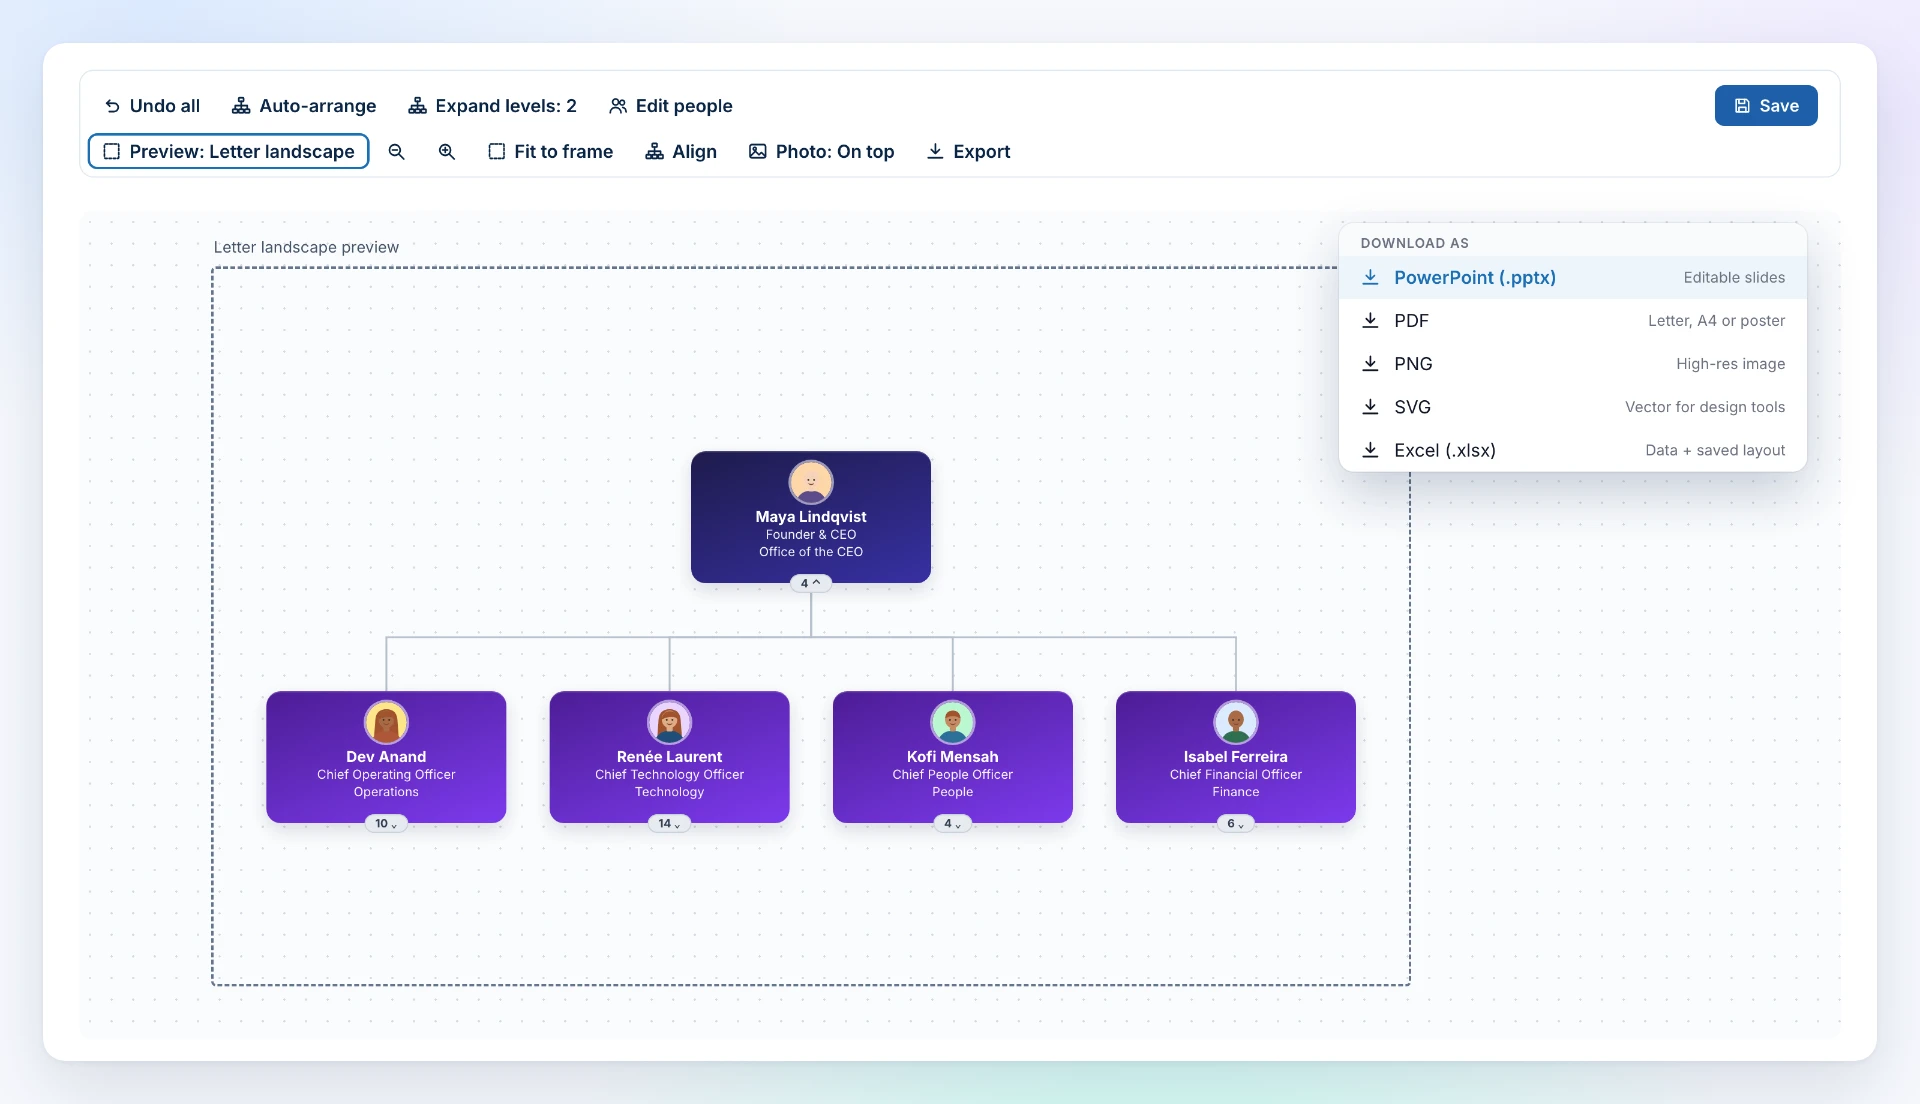
Task: Click Kofi Mensah's avatar photo
Action: pyautogui.click(x=953, y=722)
